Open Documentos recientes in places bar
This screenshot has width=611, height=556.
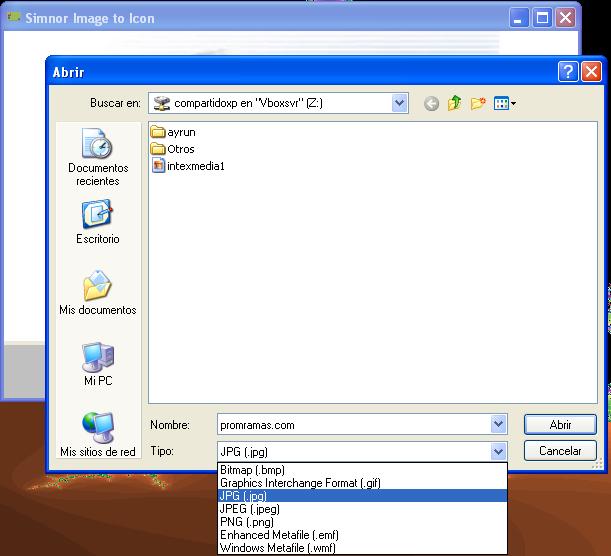click(x=98, y=158)
